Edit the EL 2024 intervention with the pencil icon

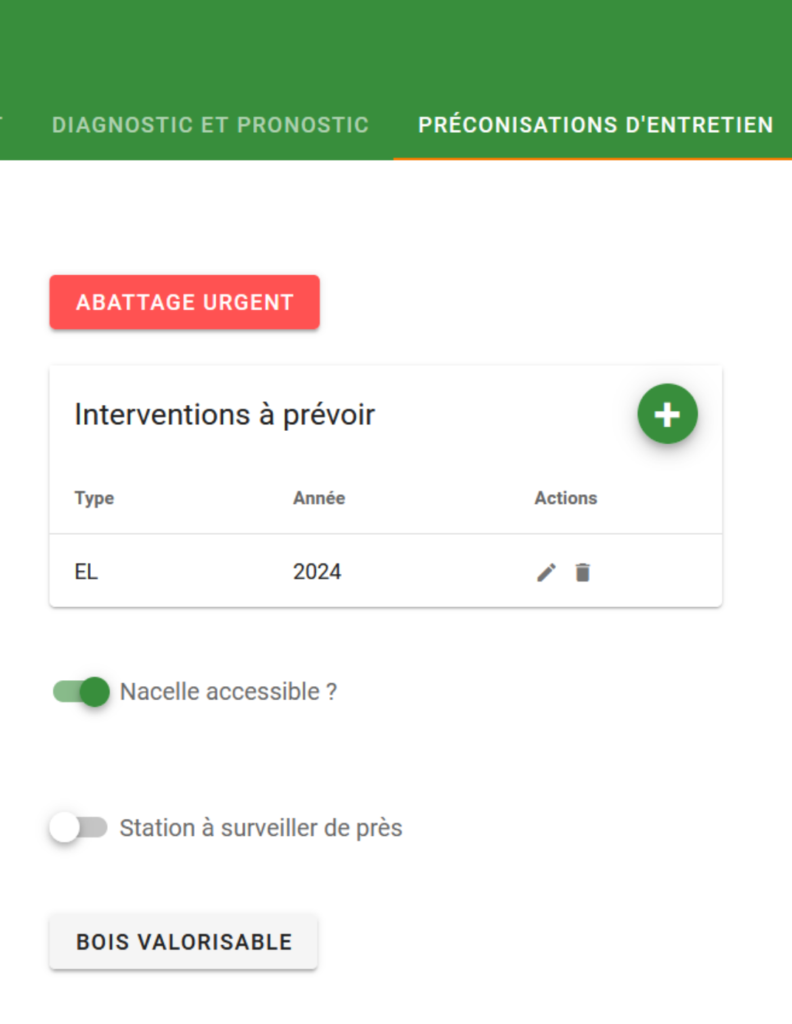pos(546,573)
